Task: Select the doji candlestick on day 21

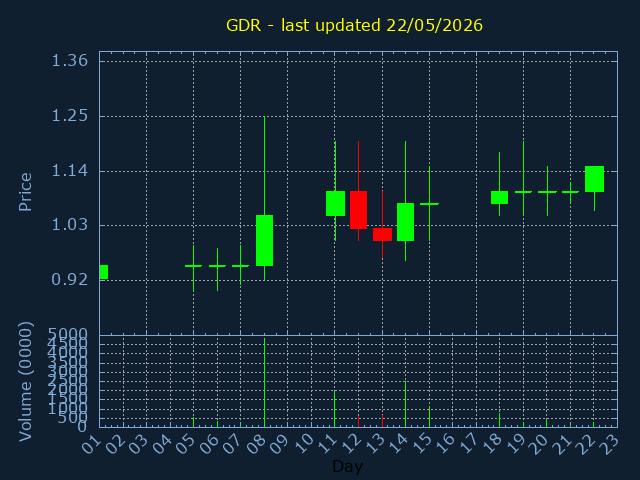Action: [571, 192]
